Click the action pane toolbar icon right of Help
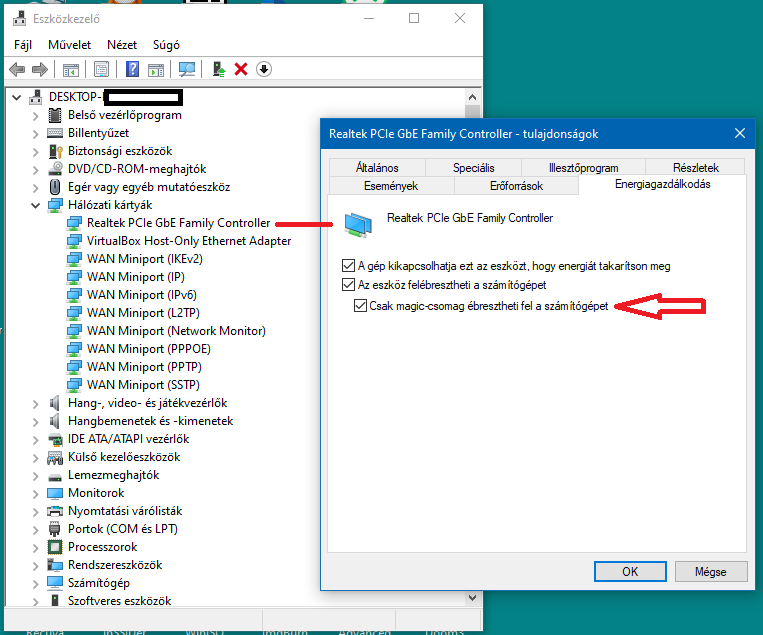The height and width of the screenshot is (635, 763). pos(156,70)
